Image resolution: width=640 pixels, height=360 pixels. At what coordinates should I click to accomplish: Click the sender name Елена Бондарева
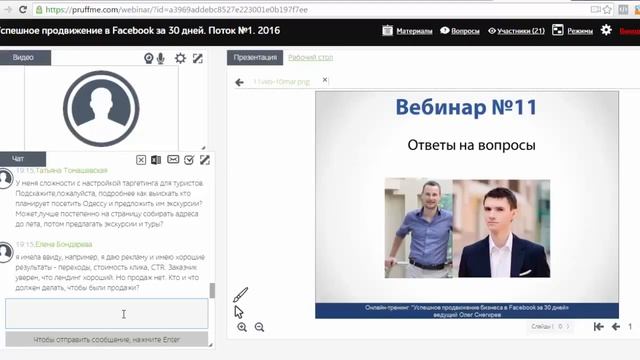(64, 244)
